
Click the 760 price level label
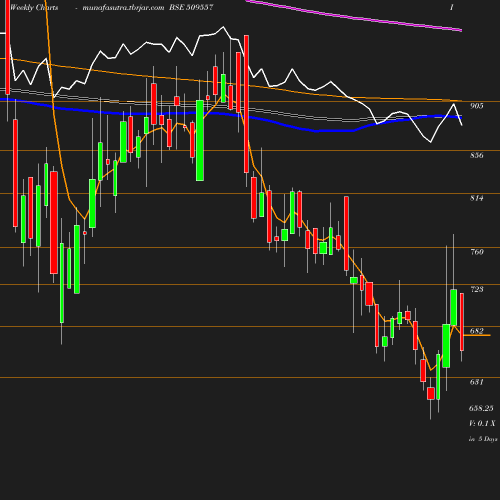coord(477,252)
